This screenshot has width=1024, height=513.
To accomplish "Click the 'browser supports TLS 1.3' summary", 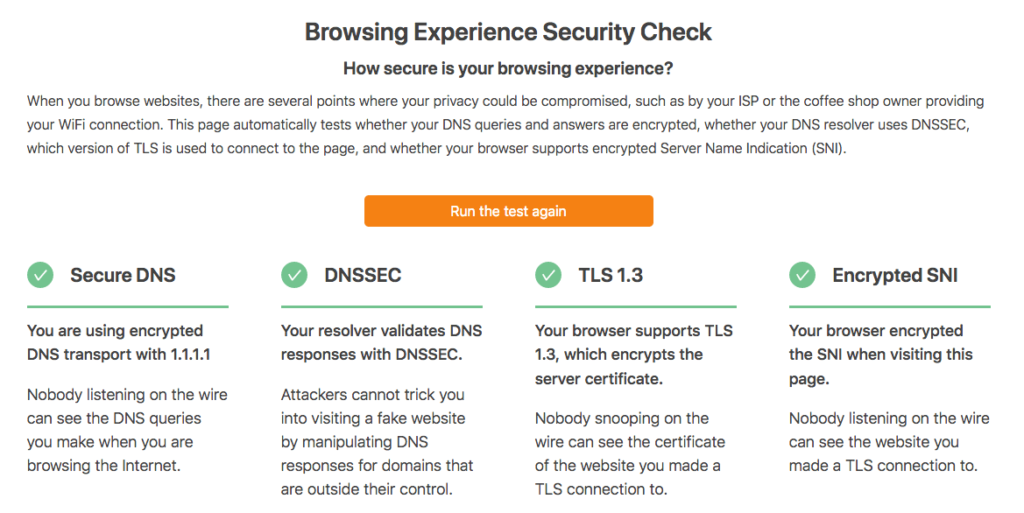I will [x=633, y=354].
